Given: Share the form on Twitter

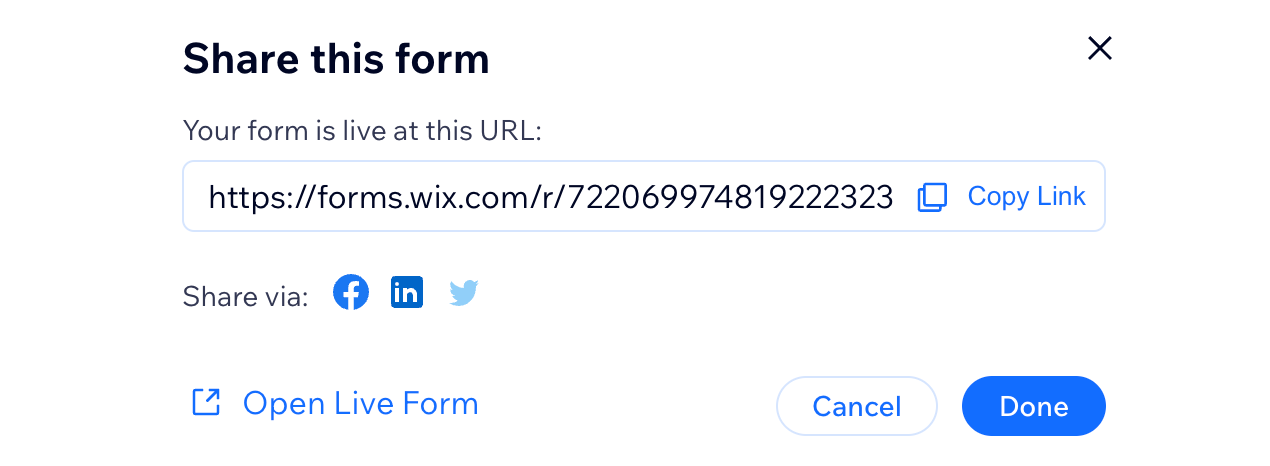Looking at the screenshot, I should [463, 293].
